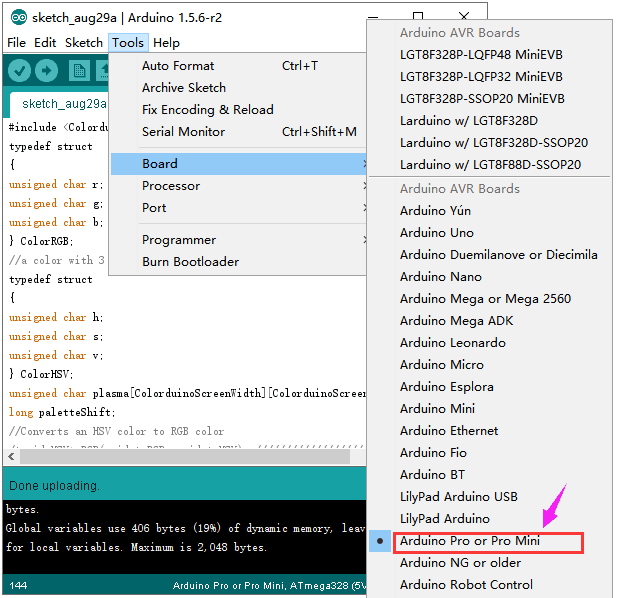Choose Archive Sketch menu entry
This screenshot has height=598, width=621.
pos(239,88)
